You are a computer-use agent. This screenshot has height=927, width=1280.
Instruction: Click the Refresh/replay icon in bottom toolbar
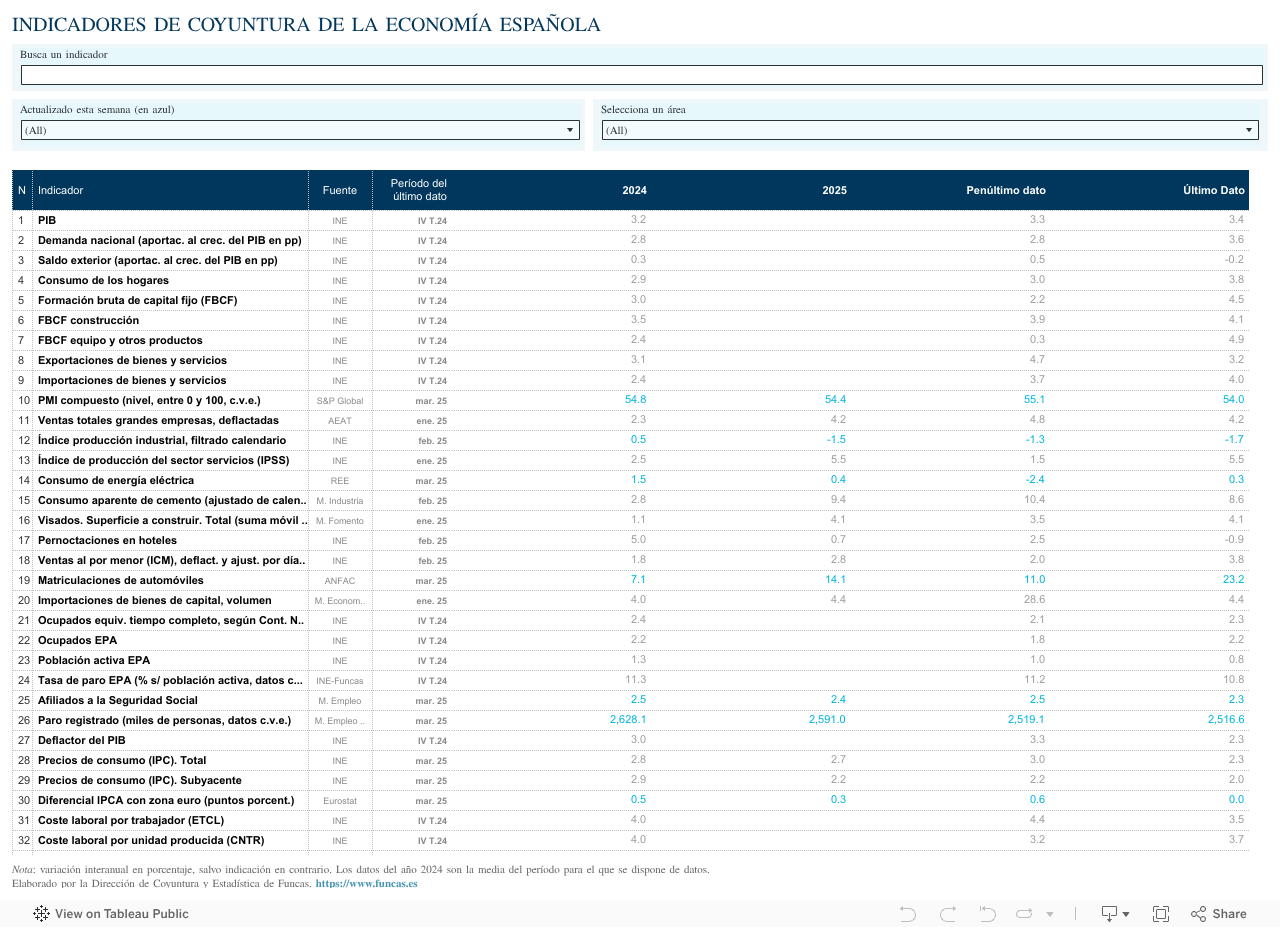click(x=1025, y=913)
